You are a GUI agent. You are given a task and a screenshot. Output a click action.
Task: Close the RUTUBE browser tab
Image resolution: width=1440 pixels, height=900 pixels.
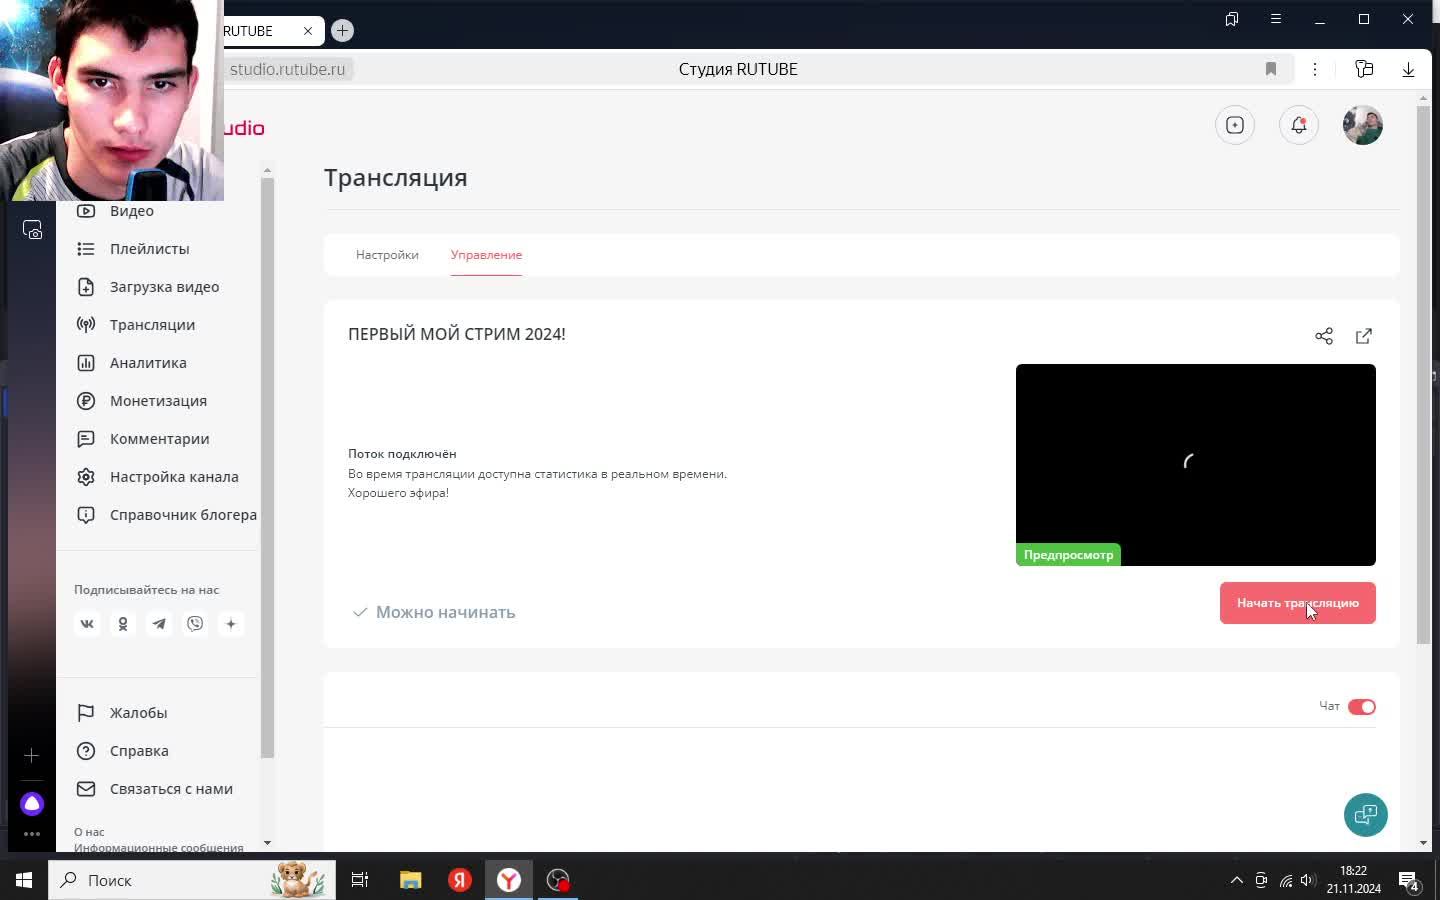(308, 31)
